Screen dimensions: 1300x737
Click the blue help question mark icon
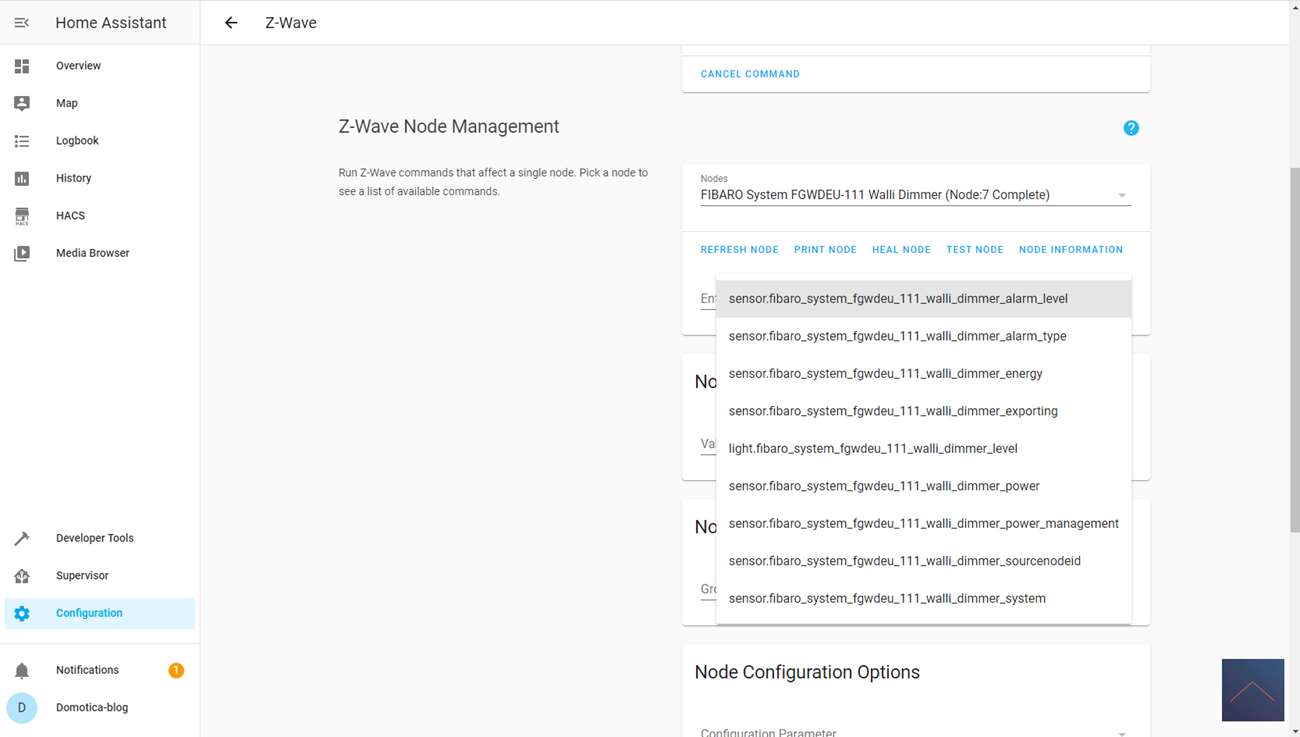click(x=1131, y=128)
